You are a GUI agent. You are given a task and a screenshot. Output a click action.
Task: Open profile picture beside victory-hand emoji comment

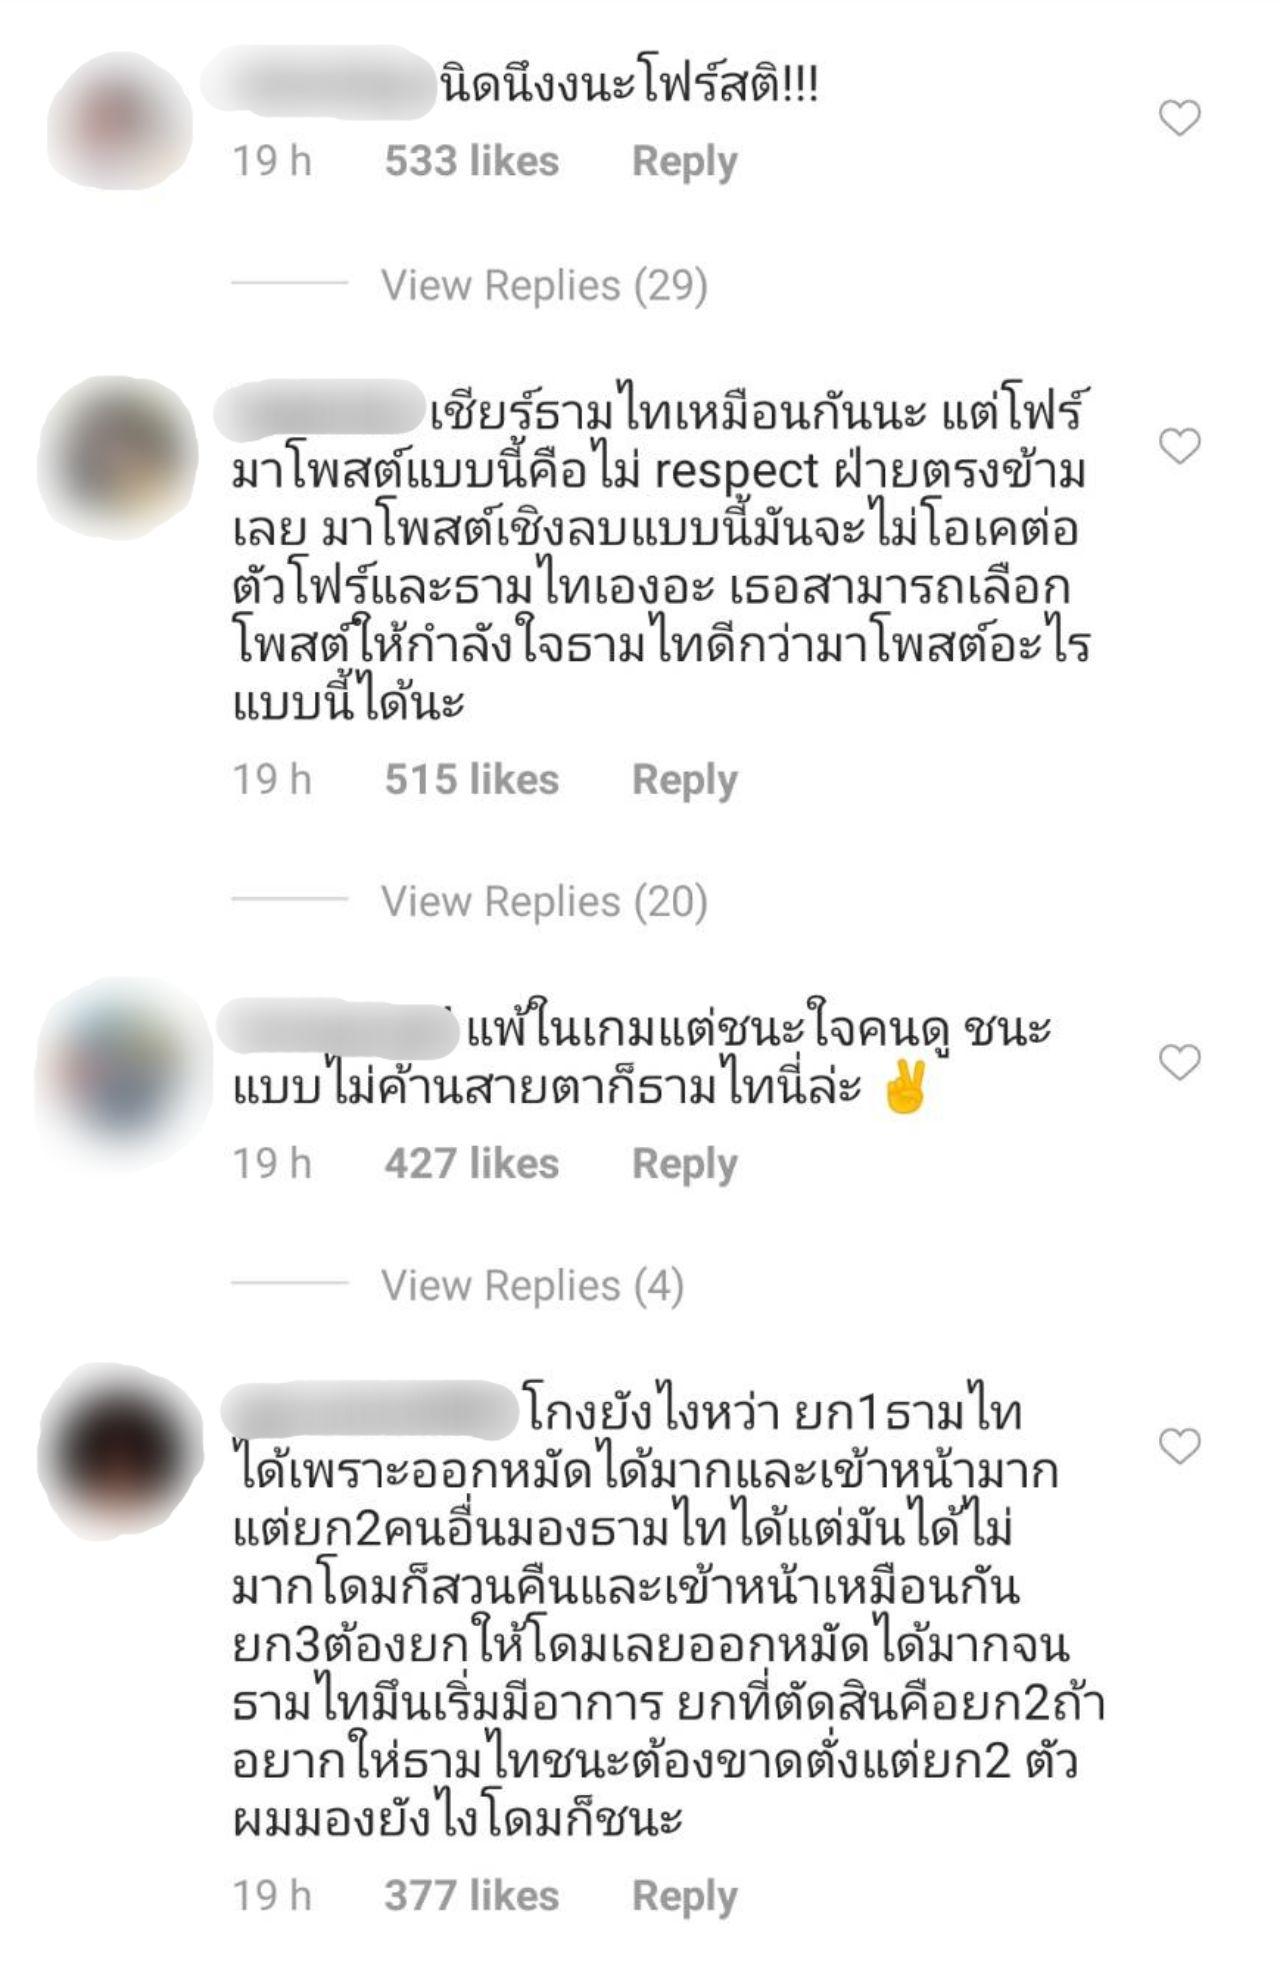point(123,1074)
